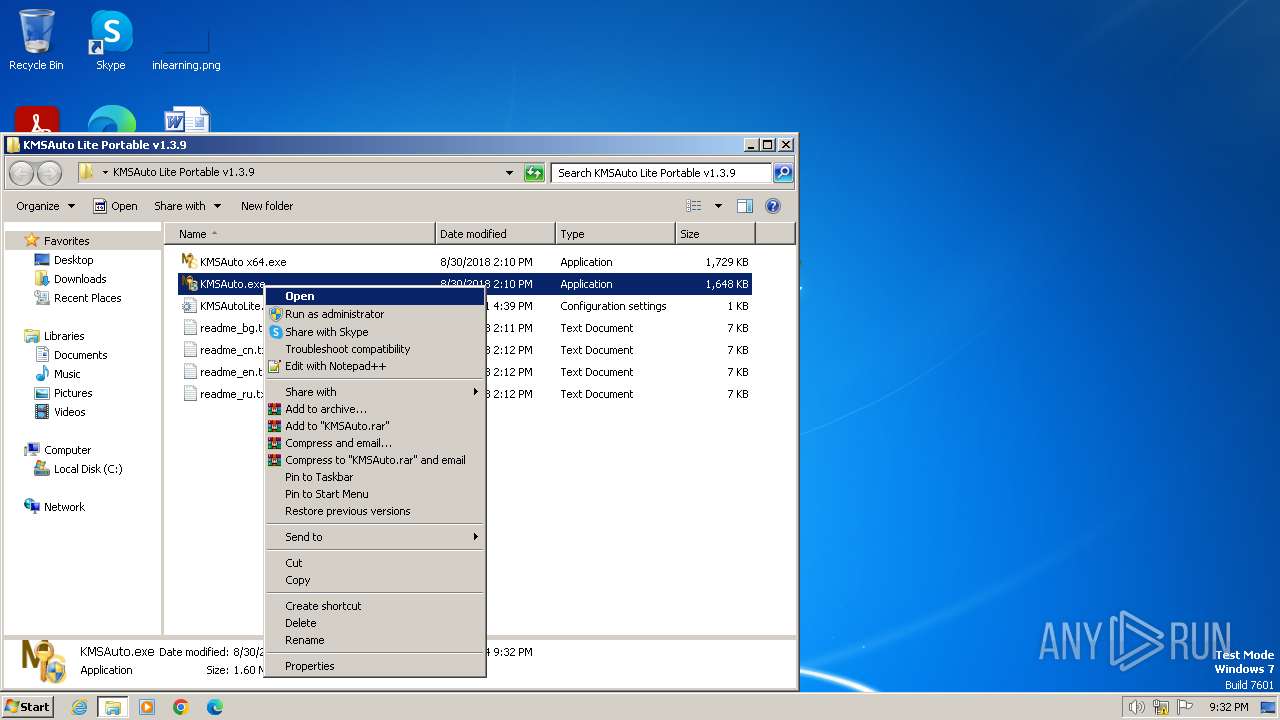Change view with the views icon

click(x=694, y=206)
